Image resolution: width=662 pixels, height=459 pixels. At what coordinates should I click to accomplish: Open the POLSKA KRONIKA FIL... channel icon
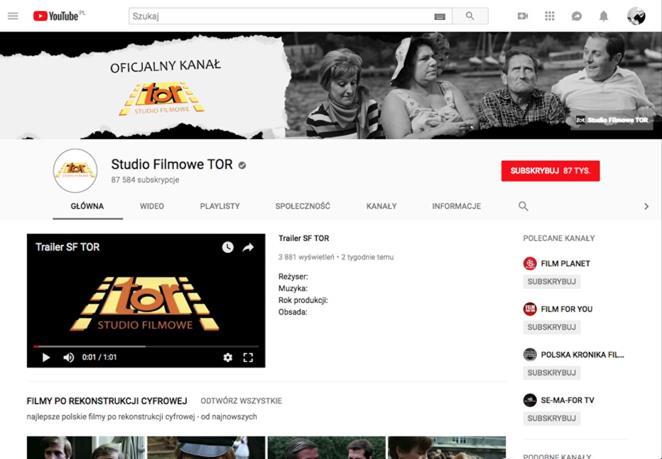click(530, 355)
